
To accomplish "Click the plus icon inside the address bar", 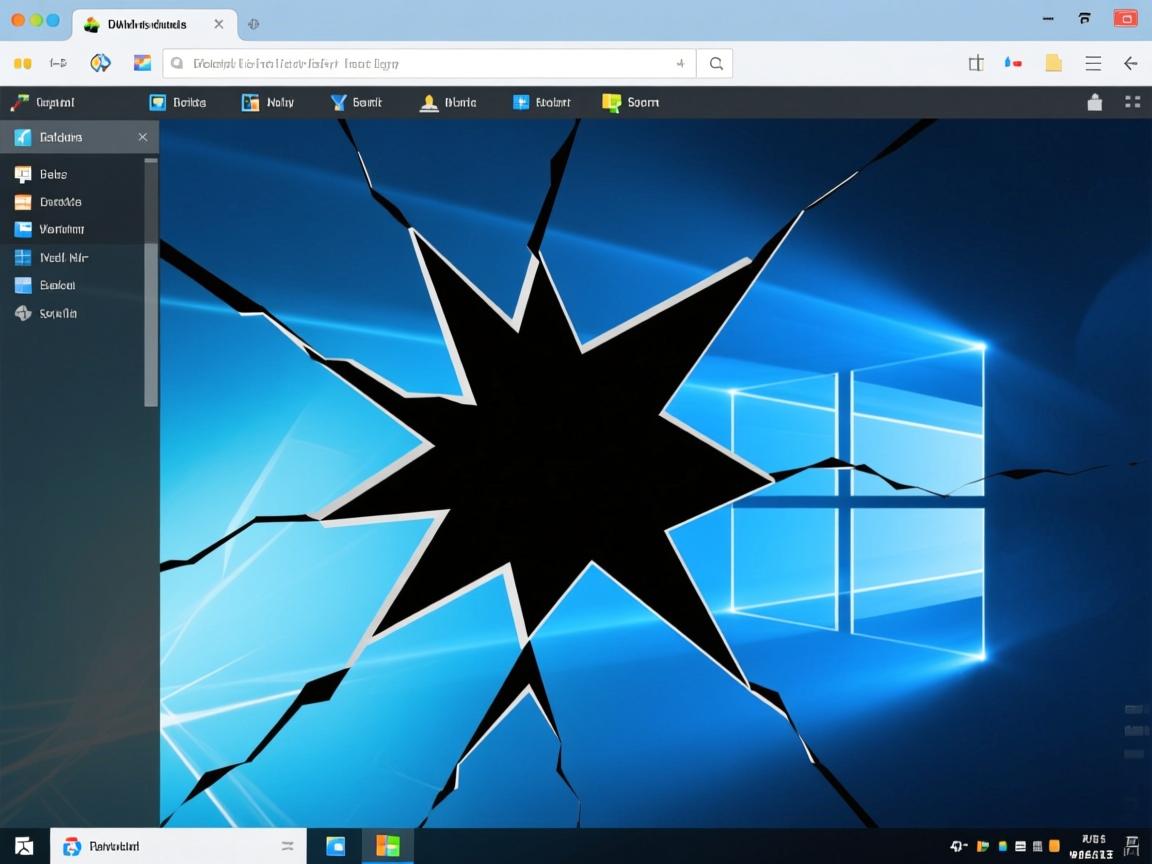I will (680, 63).
